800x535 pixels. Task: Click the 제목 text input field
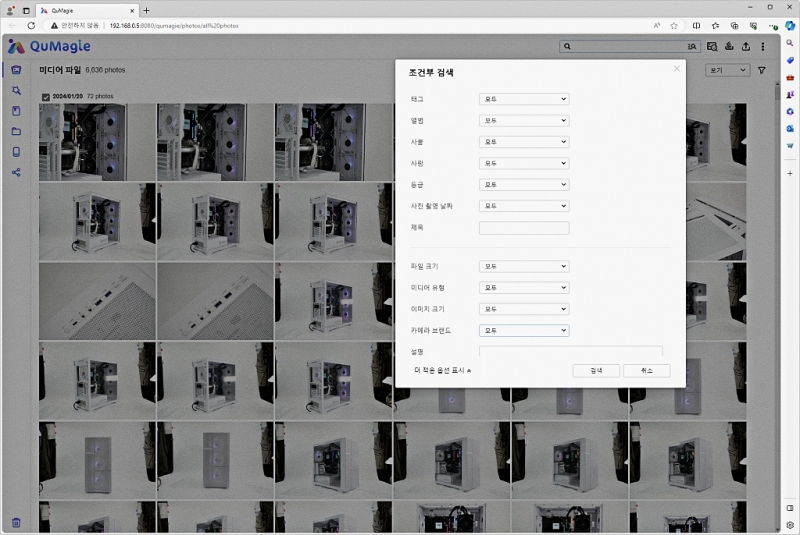click(524, 228)
